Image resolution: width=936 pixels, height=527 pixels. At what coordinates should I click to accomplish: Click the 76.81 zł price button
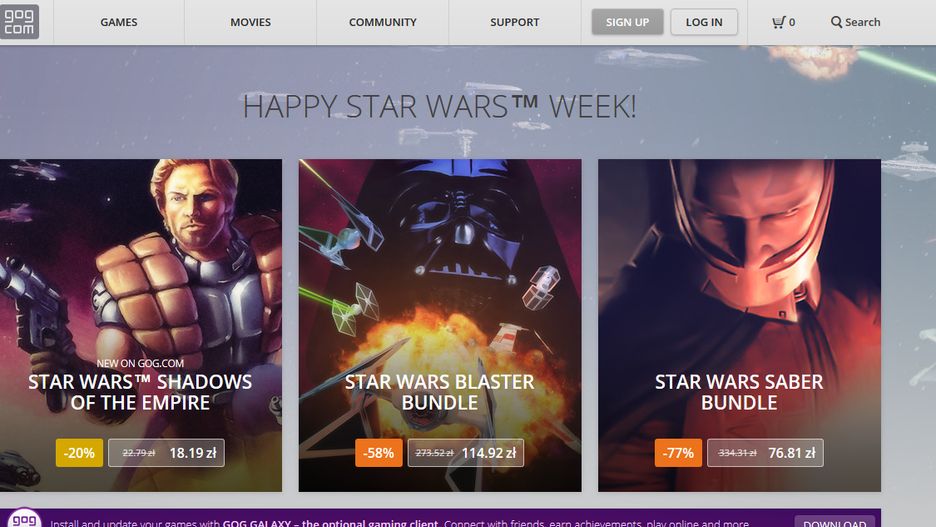click(x=765, y=453)
